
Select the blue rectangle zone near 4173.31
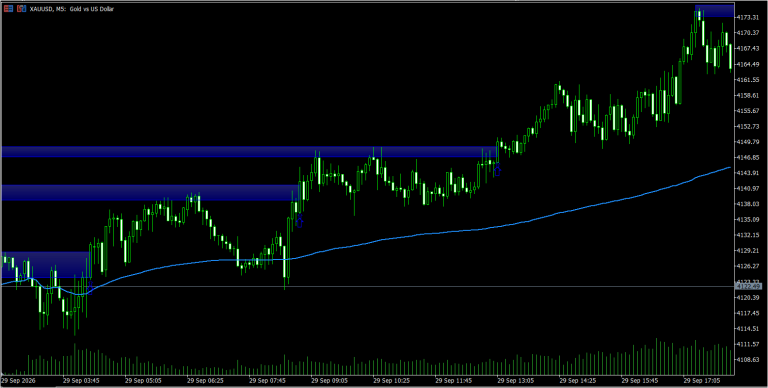714,10
